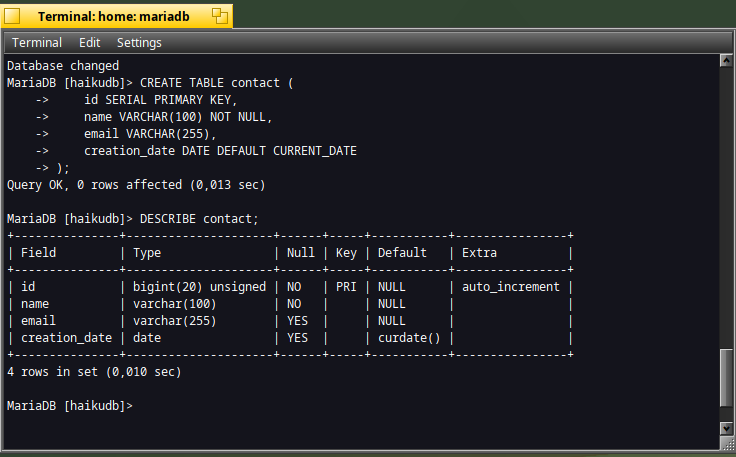The width and height of the screenshot is (736, 457).
Task: Open the Edit menu
Action: tap(89, 43)
